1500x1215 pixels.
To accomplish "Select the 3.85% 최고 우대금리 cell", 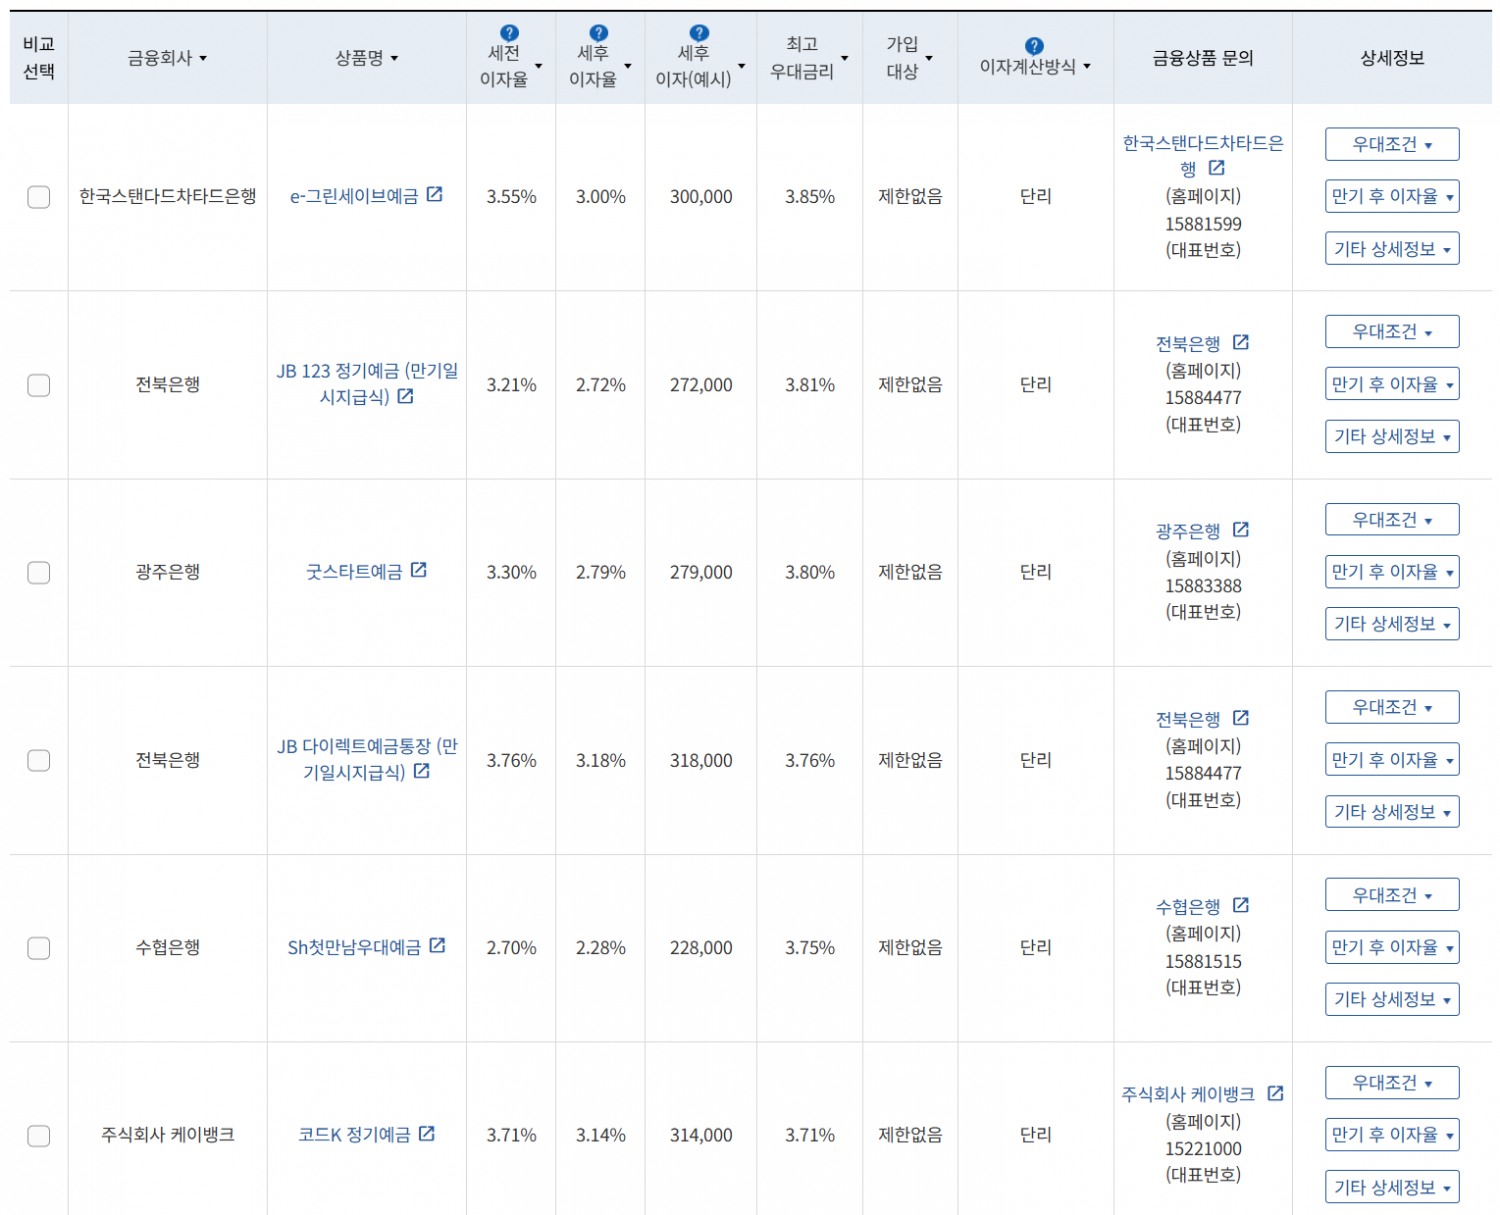I will [809, 197].
